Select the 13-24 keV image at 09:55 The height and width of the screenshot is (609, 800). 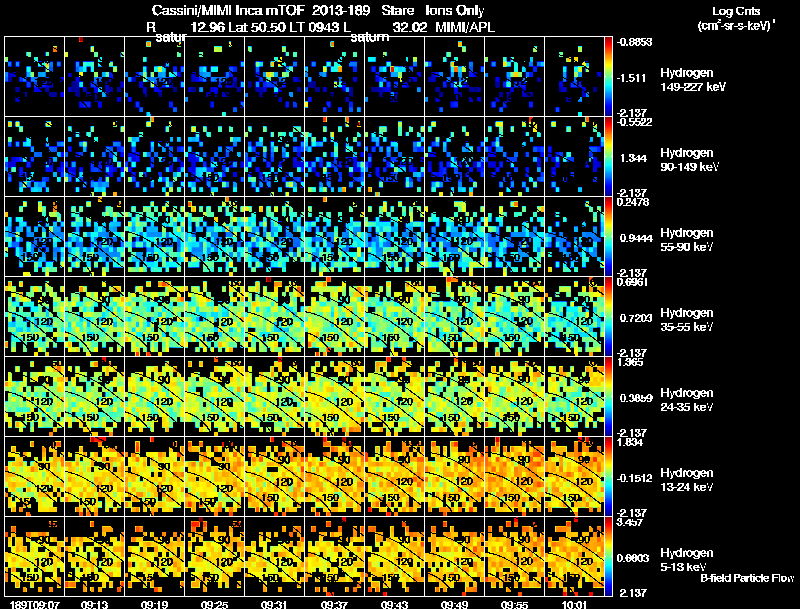(514, 477)
